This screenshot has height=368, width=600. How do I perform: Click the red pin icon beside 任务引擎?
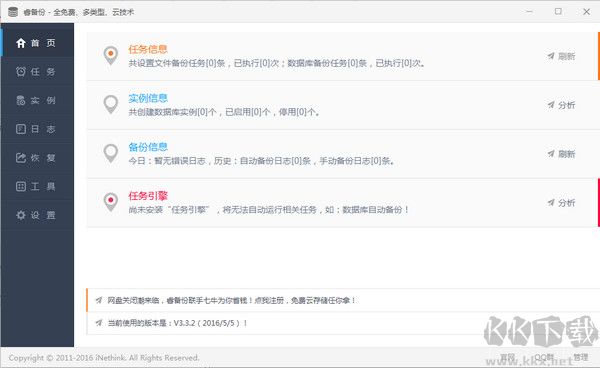(111, 202)
